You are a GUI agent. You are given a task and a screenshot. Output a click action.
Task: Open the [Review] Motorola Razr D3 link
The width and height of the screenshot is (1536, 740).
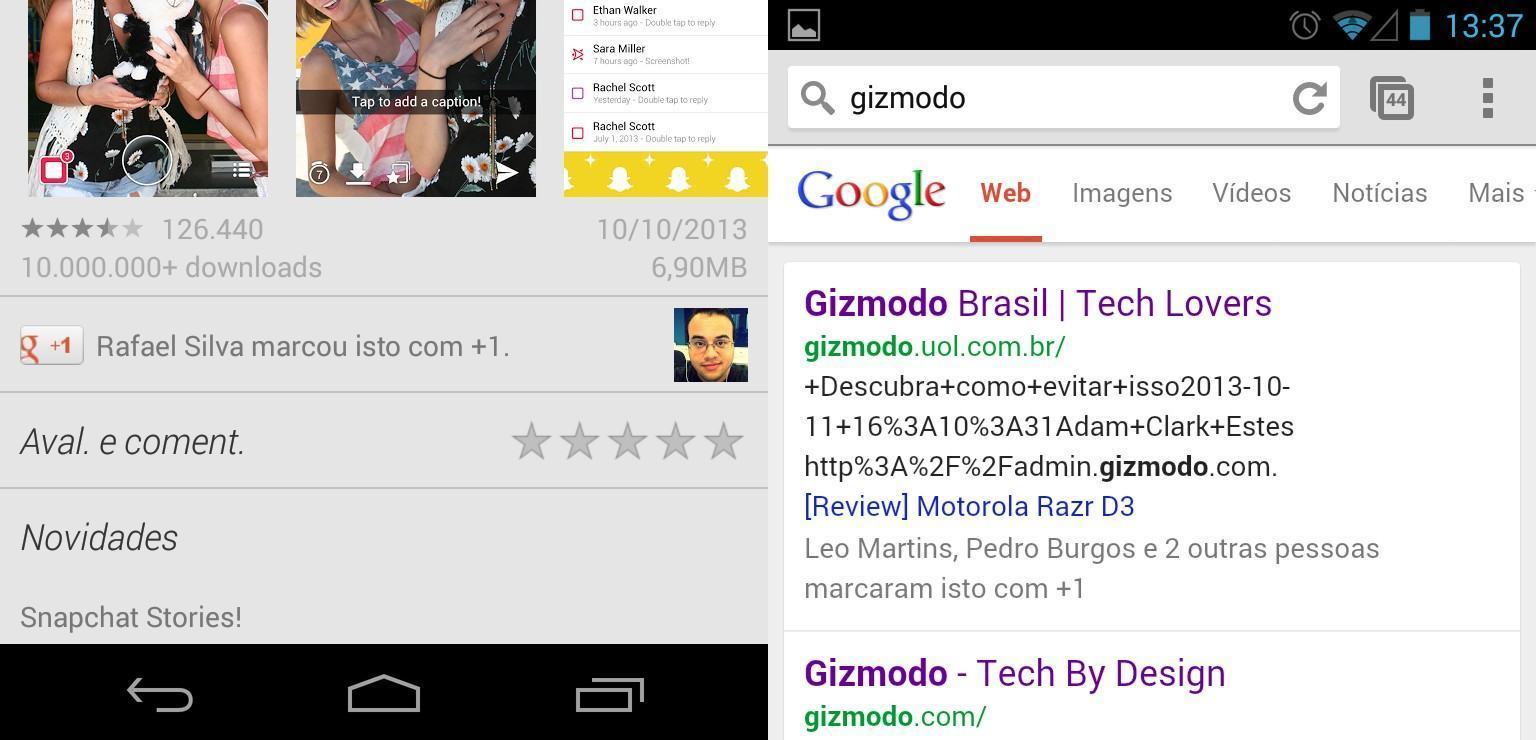969,507
